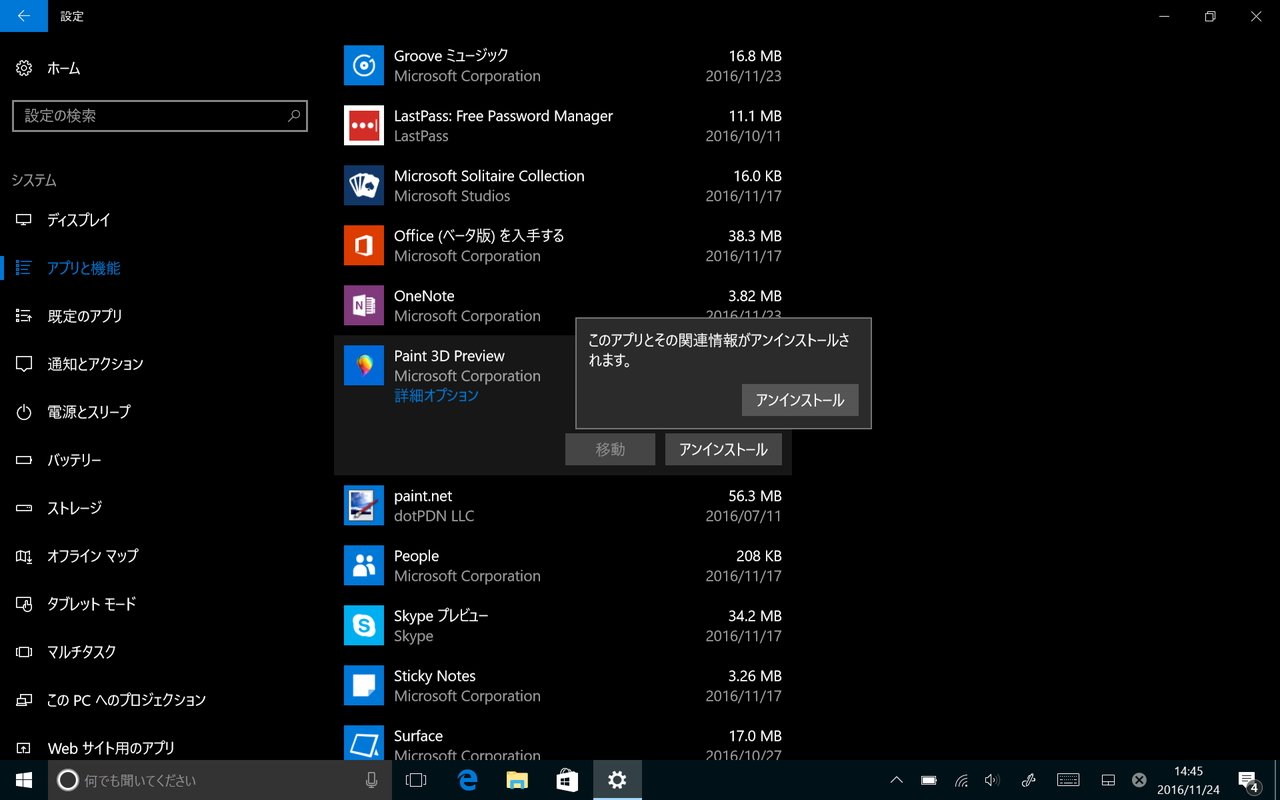Click the OneNote app name

pos(424,296)
